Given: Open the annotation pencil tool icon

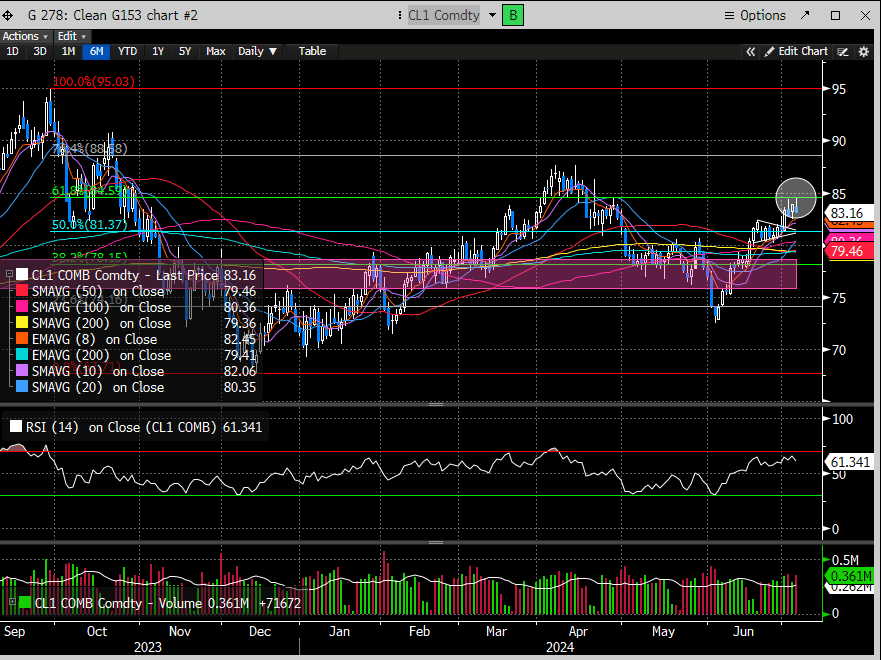Looking at the screenshot, I should point(843,52).
